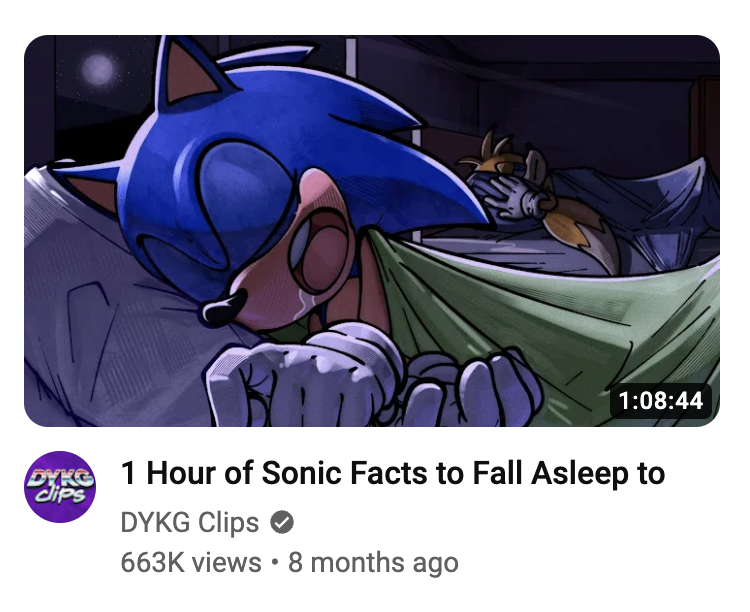Click the "8 months ago" upload date

pyautogui.click(x=373, y=562)
